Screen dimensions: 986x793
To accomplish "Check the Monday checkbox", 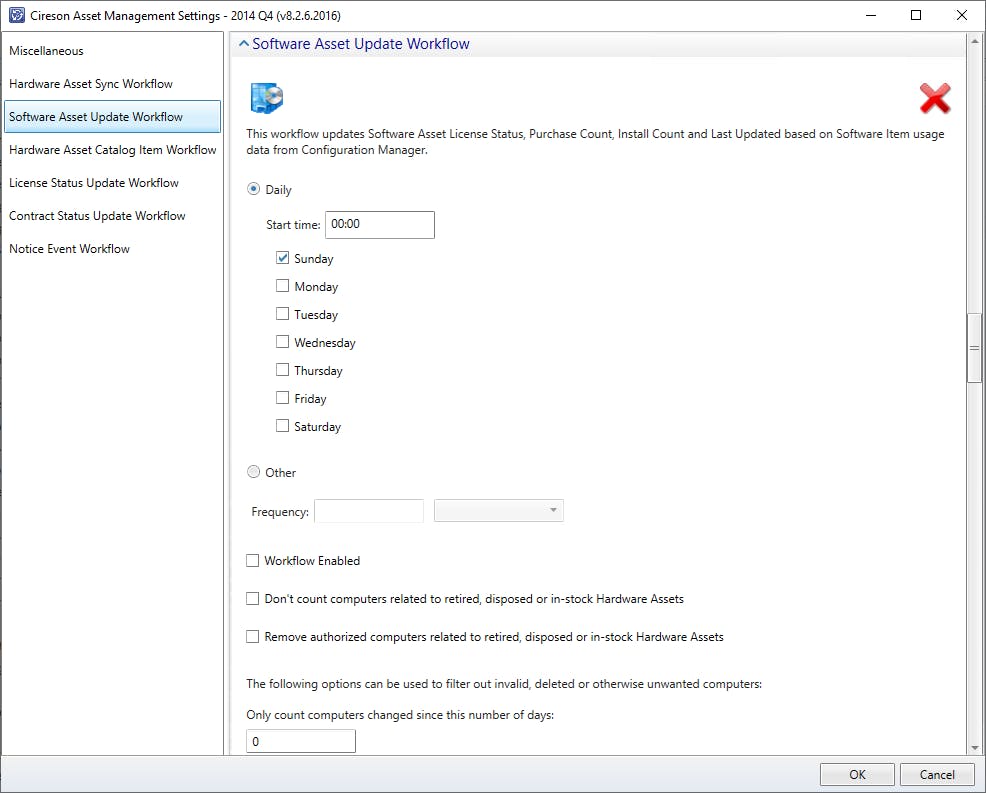I will tap(282, 286).
